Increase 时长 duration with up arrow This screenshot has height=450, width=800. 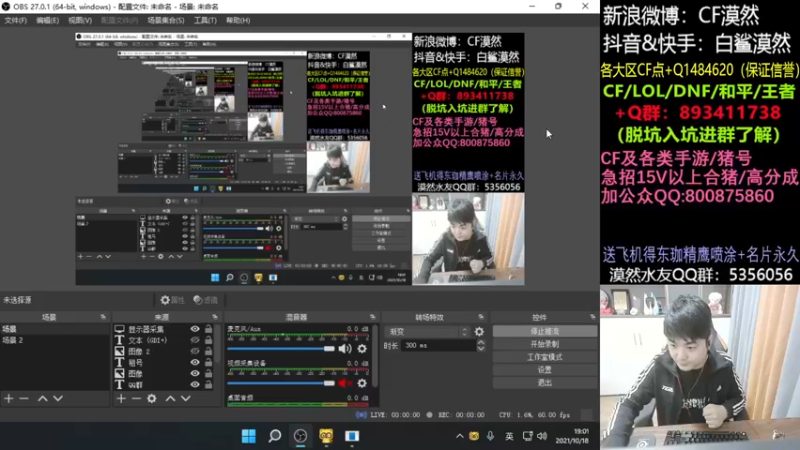[x=481, y=342]
